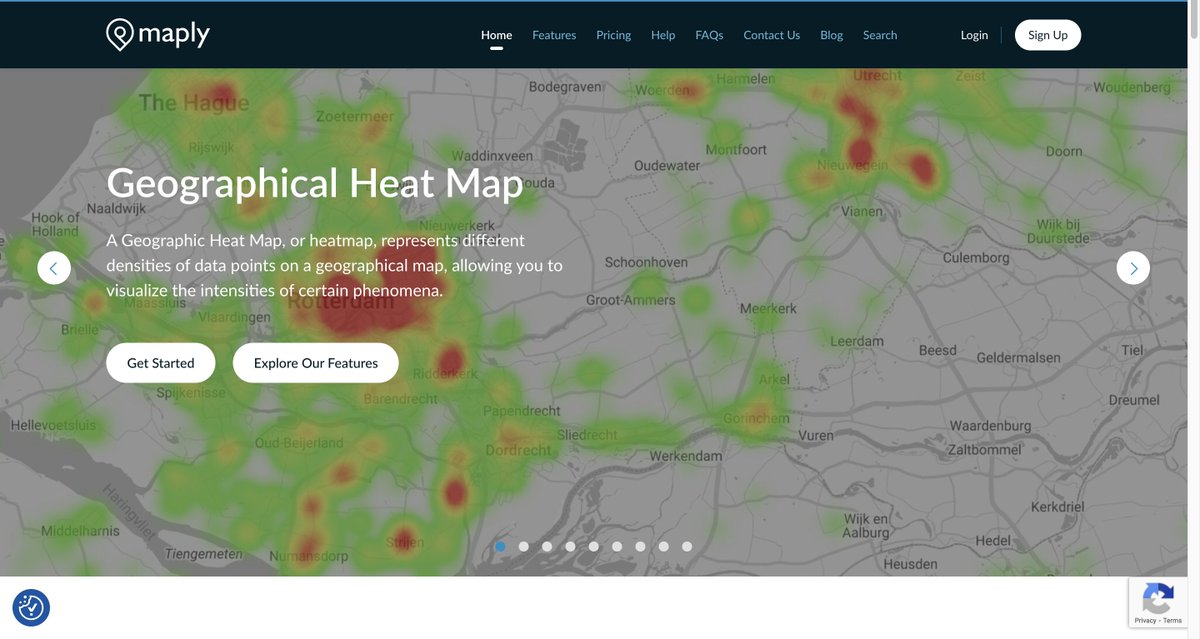
Task: Go to previous carousel slide
Action: point(54,268)
